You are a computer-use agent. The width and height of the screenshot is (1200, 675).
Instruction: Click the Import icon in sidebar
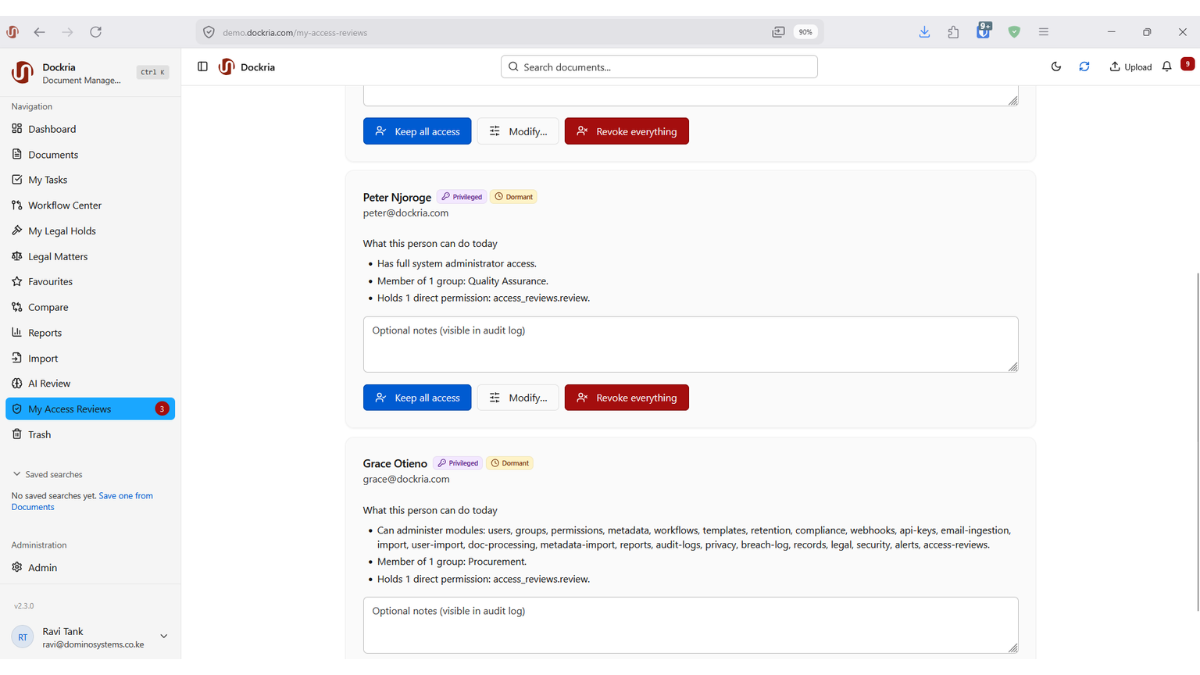(x=17, y=358)
